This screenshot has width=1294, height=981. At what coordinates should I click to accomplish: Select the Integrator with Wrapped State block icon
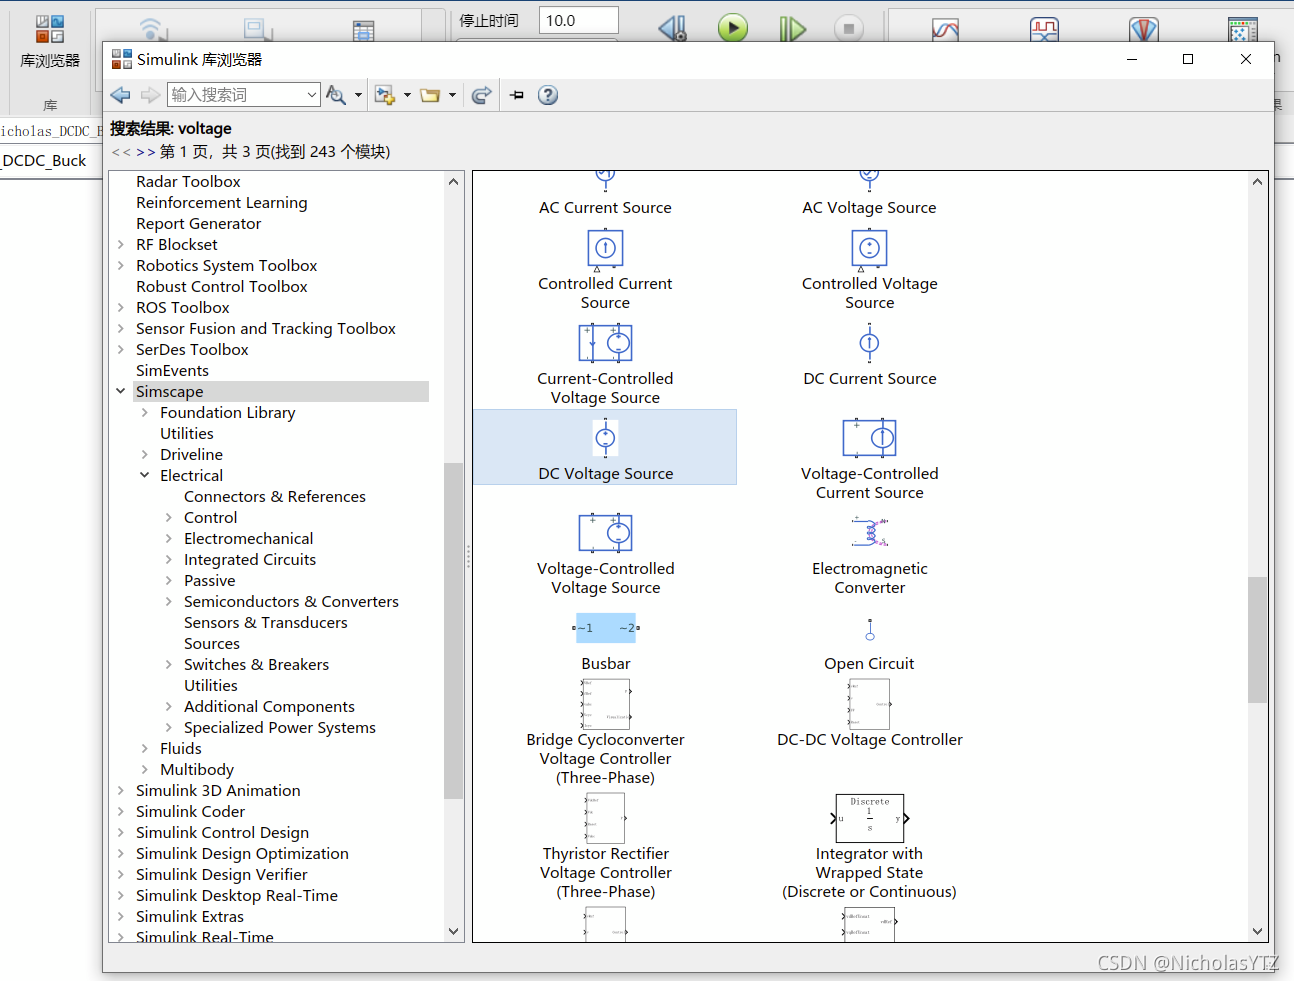click(x=869, y=818)
